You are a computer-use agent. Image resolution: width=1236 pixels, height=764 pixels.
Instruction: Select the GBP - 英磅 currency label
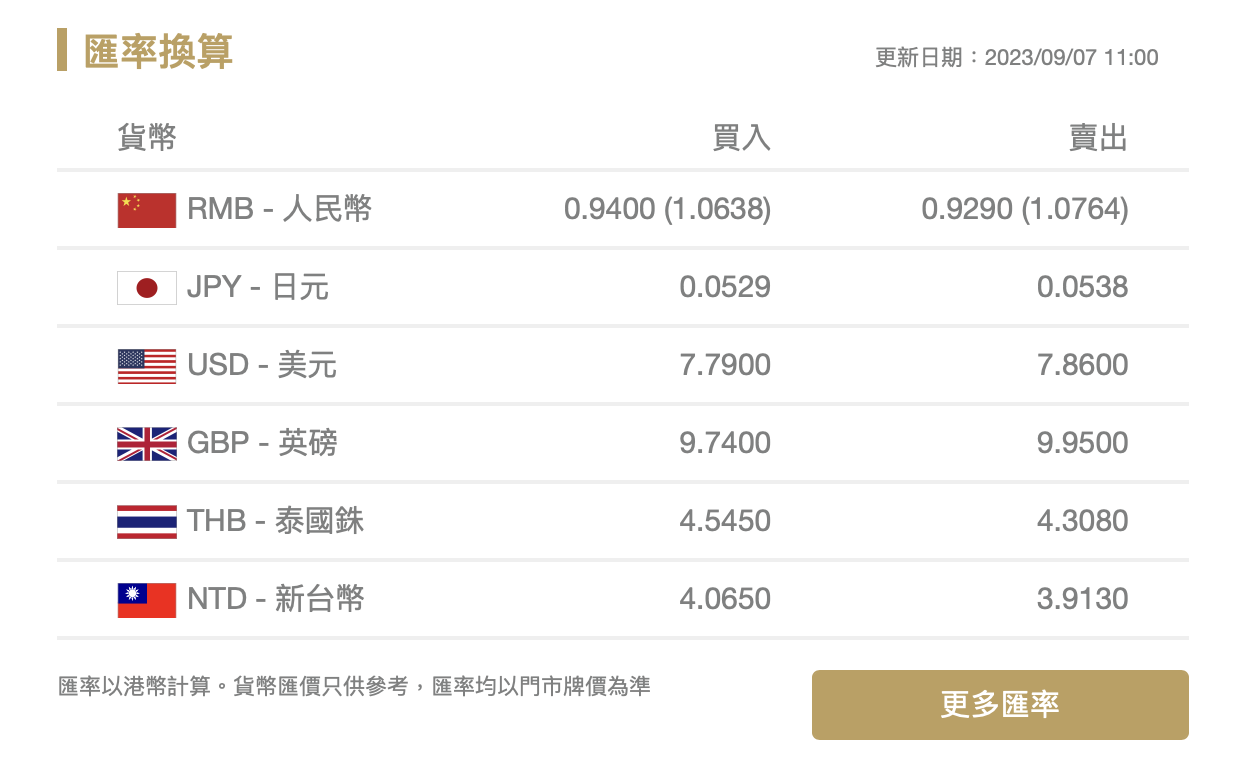tap(262, 443)
